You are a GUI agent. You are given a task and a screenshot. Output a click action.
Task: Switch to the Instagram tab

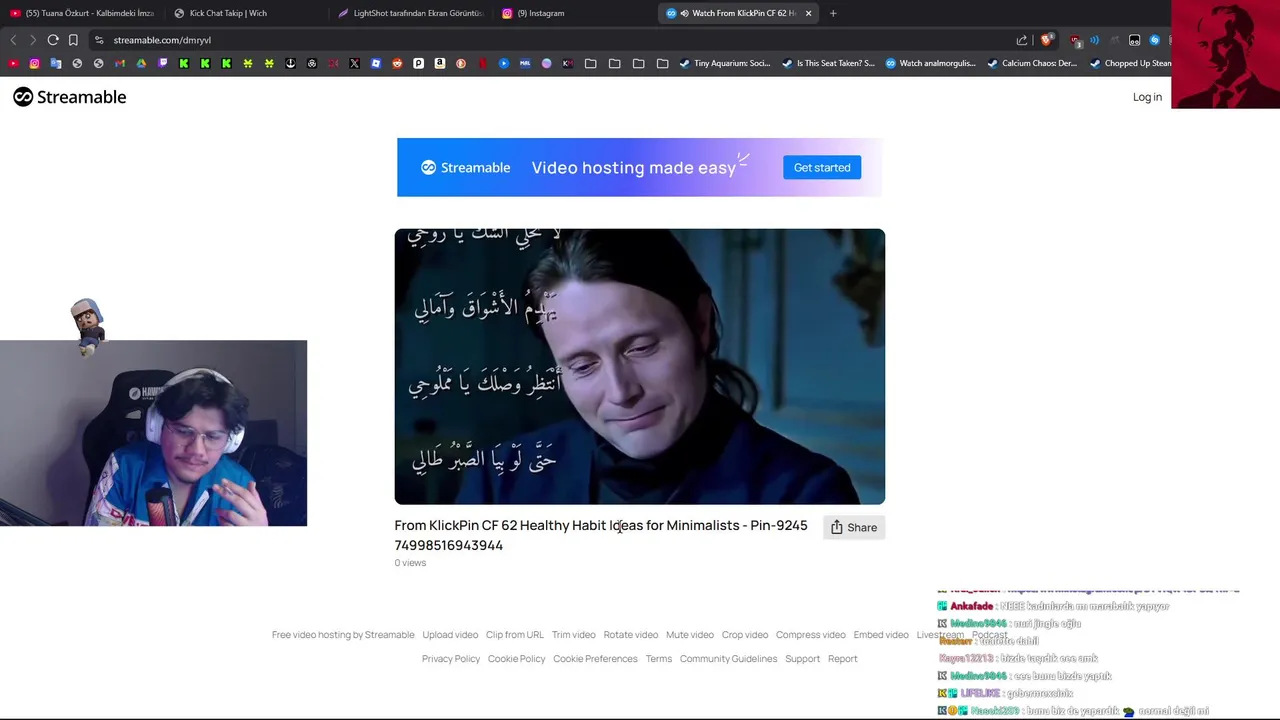[x=574, y=13]
